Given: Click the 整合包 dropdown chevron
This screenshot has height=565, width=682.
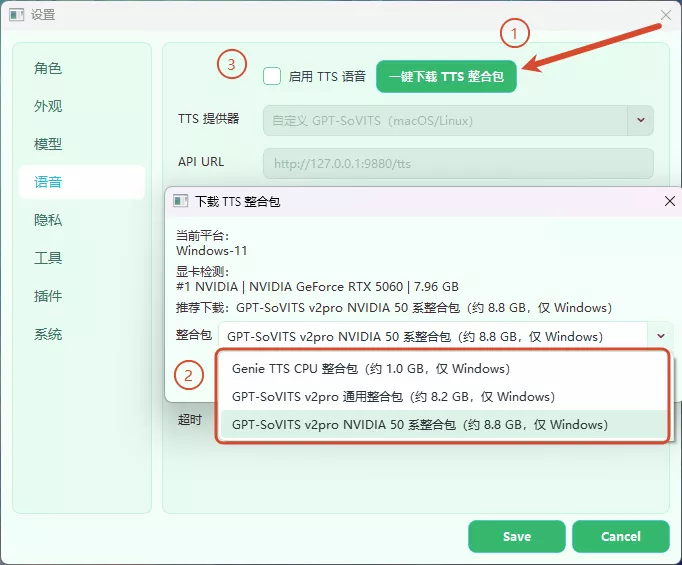Looking at the screenshot, I should (661, 336).
